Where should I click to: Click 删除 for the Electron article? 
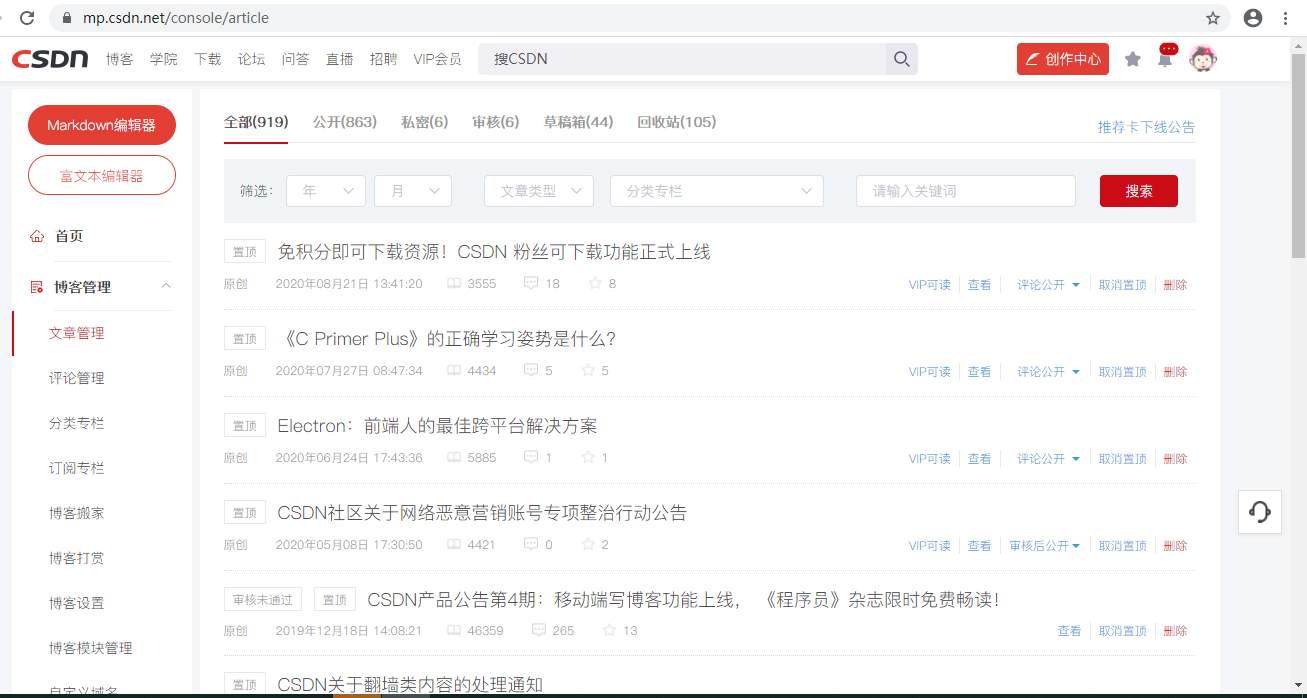[x=1176, y=459]
